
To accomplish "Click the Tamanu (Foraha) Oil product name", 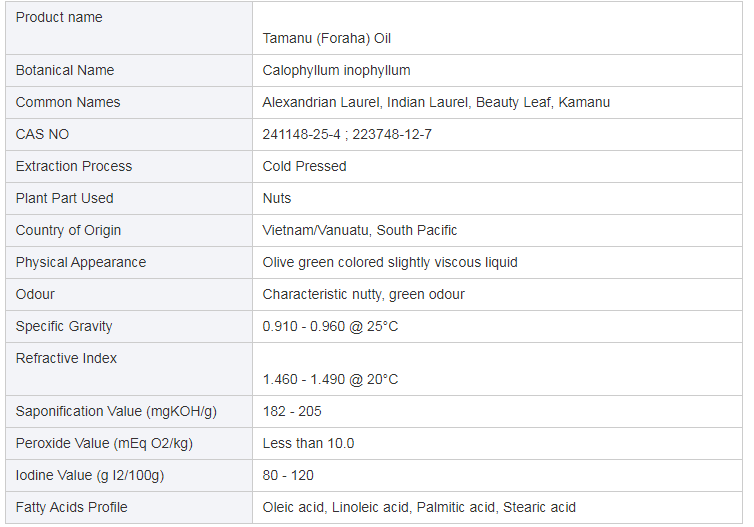I will 327,38.
